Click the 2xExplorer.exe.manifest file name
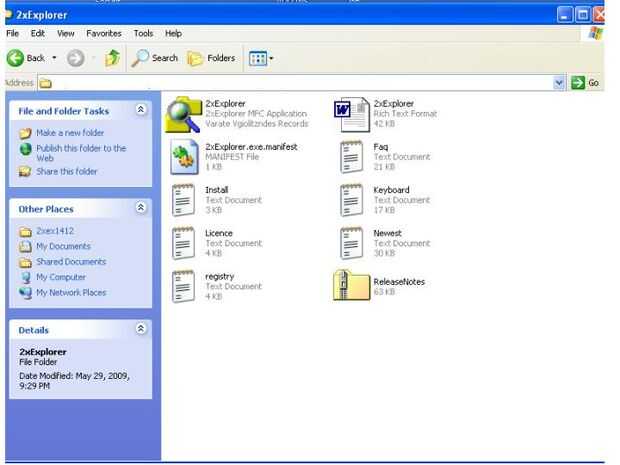This screenshot has height=465, width=620. click(x=251, y=147)
